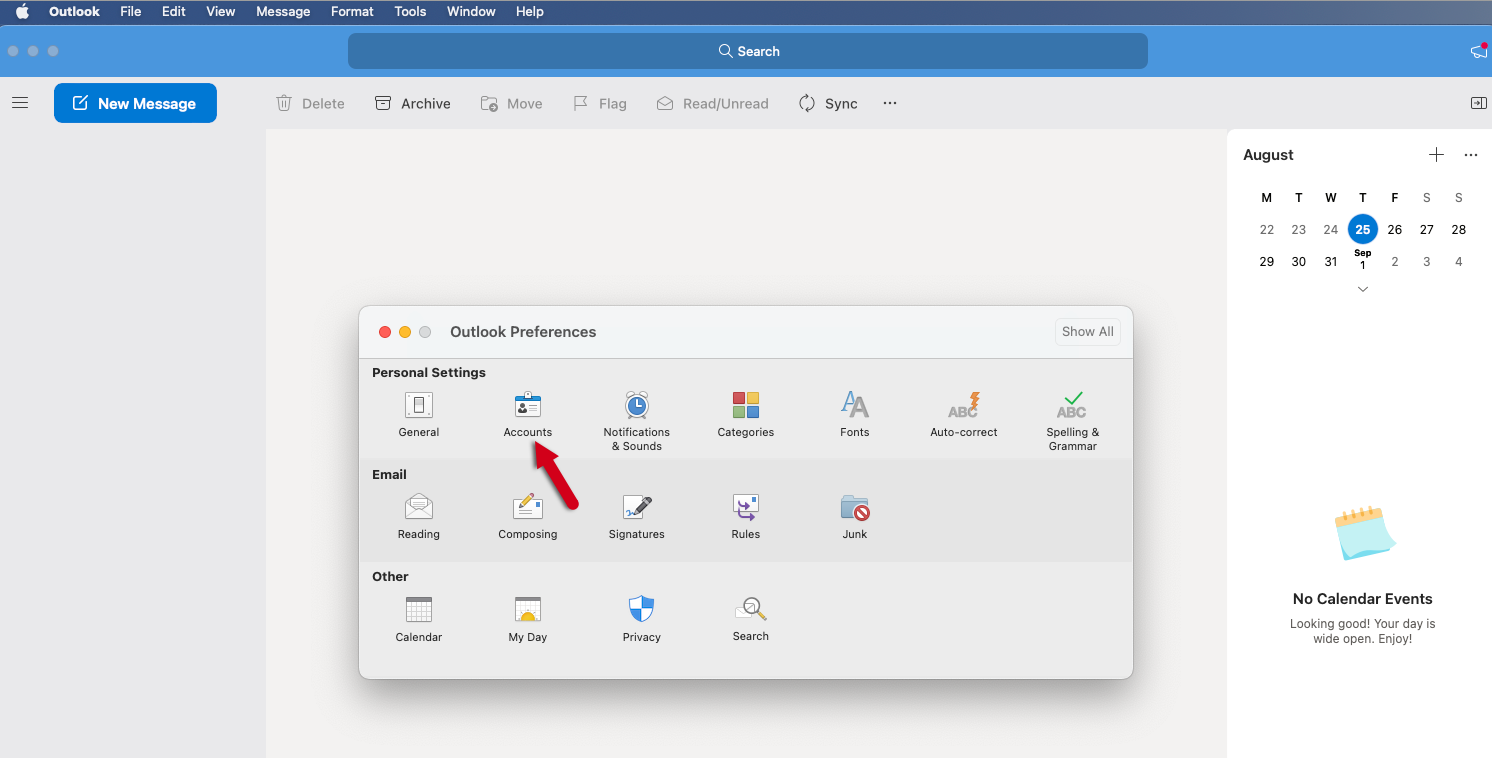Open the Window menu
This screenshot has width=1492, height=758.
pos(471,11)
